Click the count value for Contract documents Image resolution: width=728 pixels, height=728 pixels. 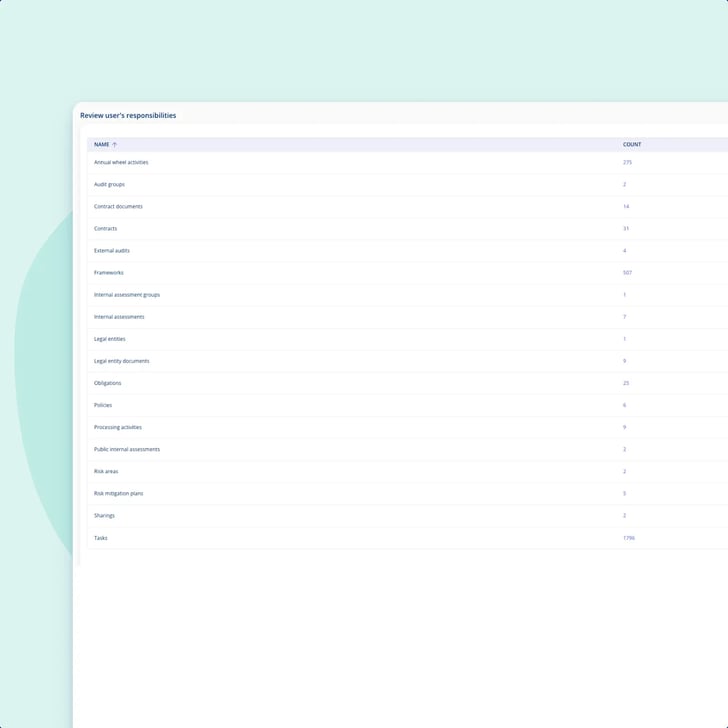click(626, 207)
